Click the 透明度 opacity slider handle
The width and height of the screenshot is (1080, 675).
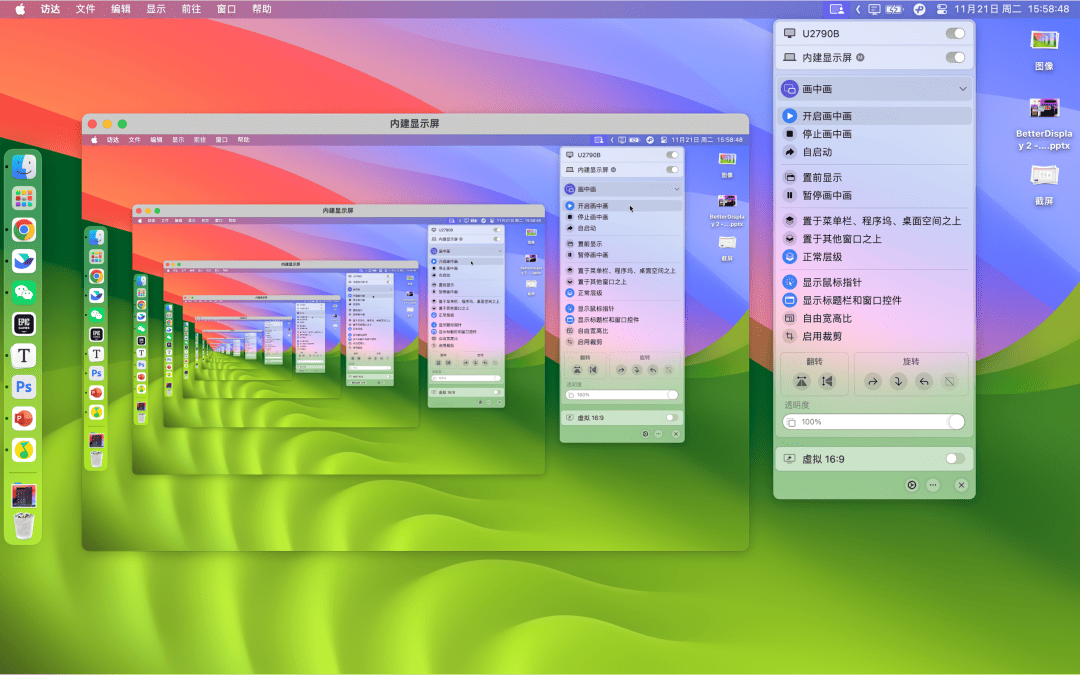coord(956,422)
